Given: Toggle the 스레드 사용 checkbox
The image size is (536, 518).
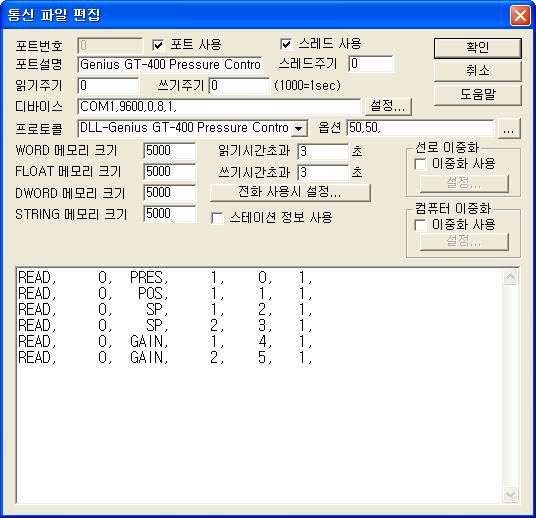Looking at the screenshot, I should coord(286,44).
